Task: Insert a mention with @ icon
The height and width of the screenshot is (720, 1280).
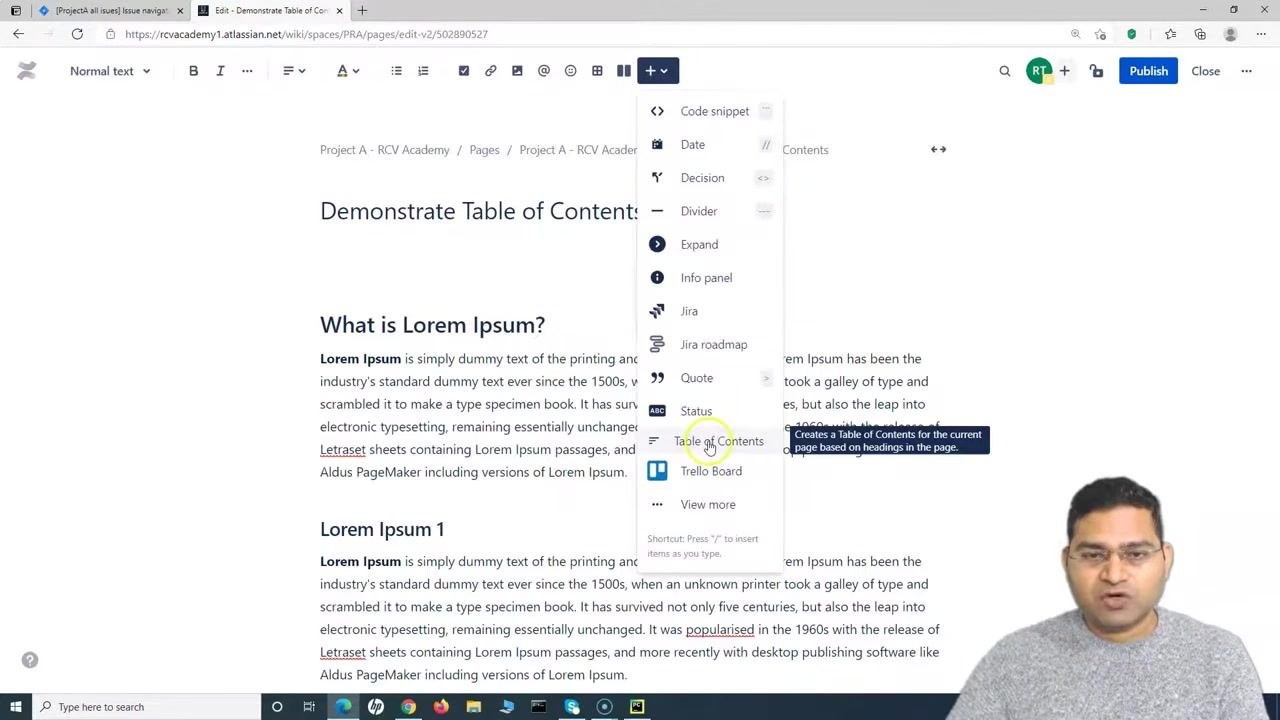Action: pos(544,71)
